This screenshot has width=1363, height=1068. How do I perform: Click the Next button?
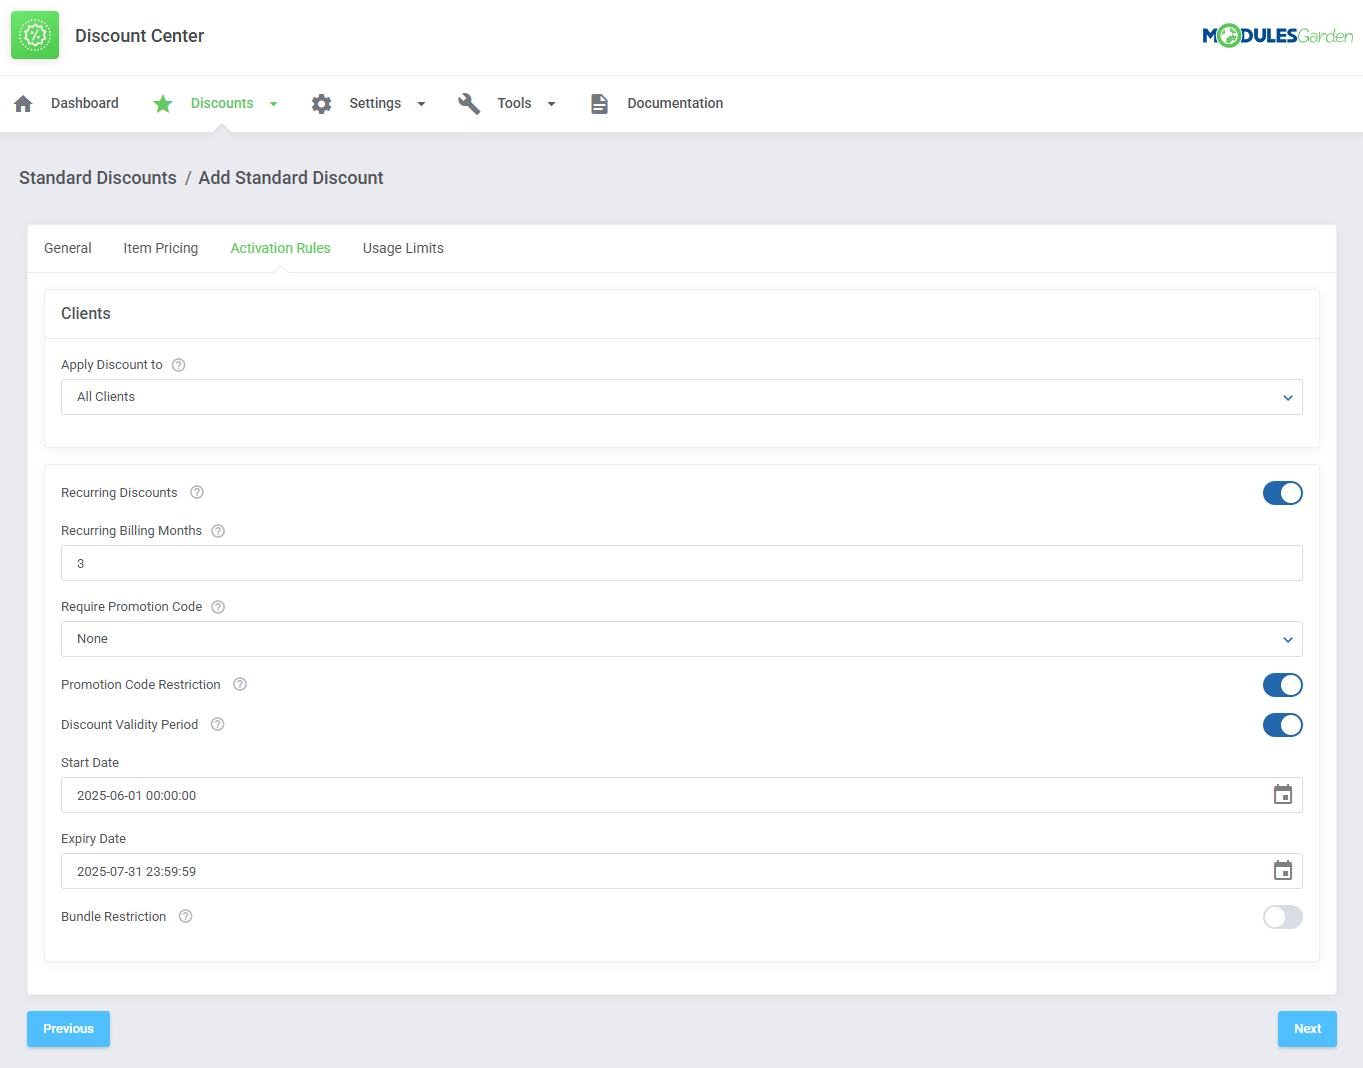(x=1306, y=1028)
